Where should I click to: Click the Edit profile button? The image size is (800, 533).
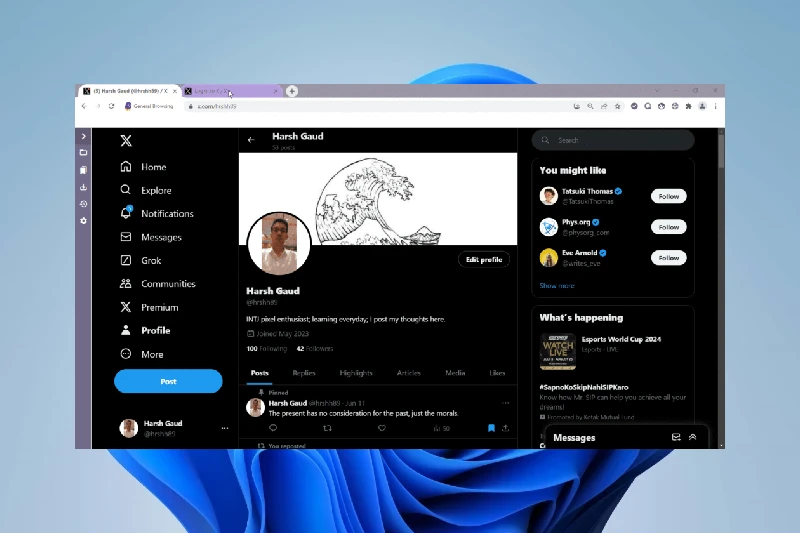tap(484, 260)
